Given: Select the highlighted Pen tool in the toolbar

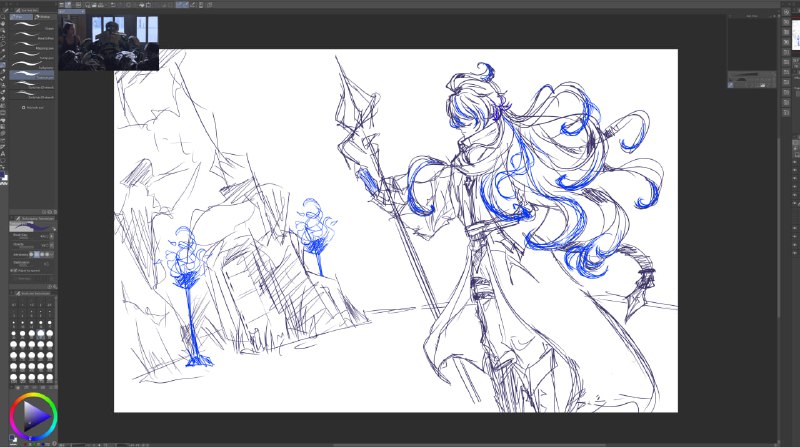Looking at the screenshot, I should point(3,65).
